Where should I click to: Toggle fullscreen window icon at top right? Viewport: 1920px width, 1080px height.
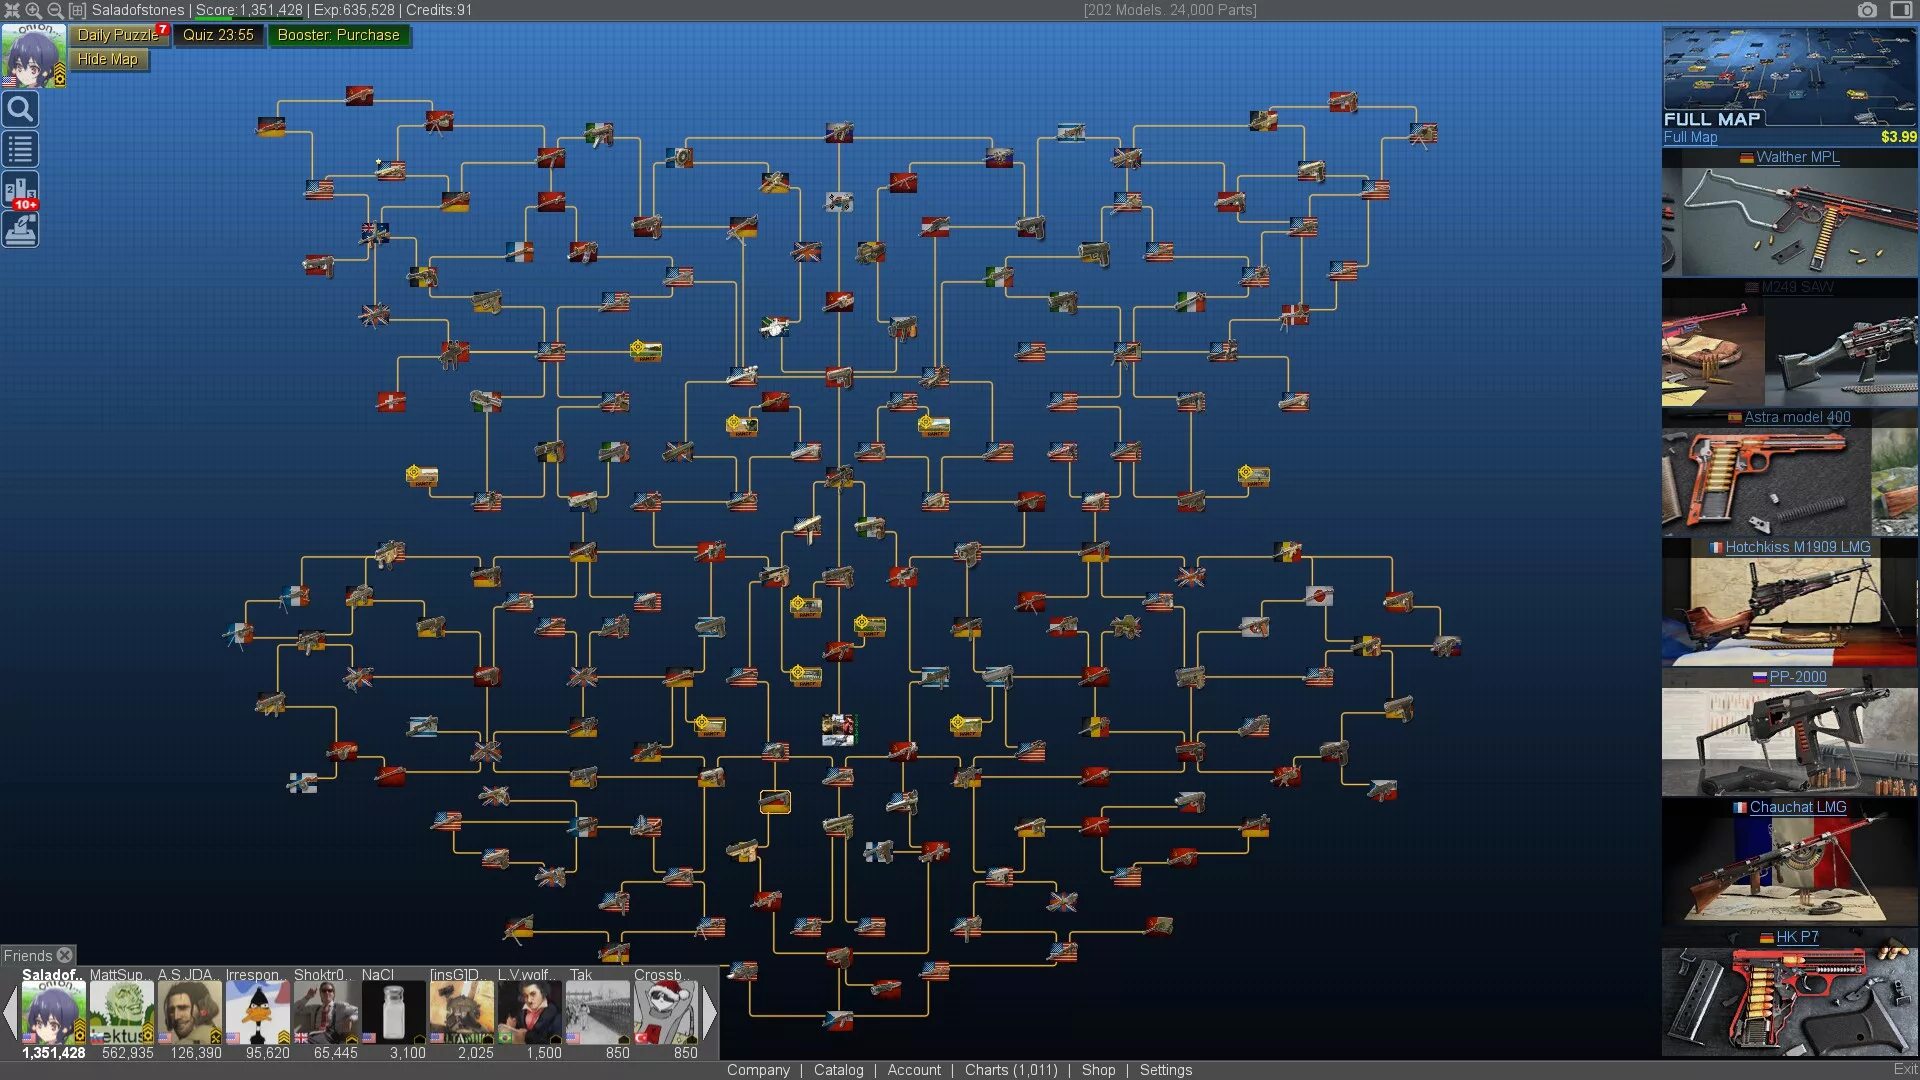point(1901,10)
